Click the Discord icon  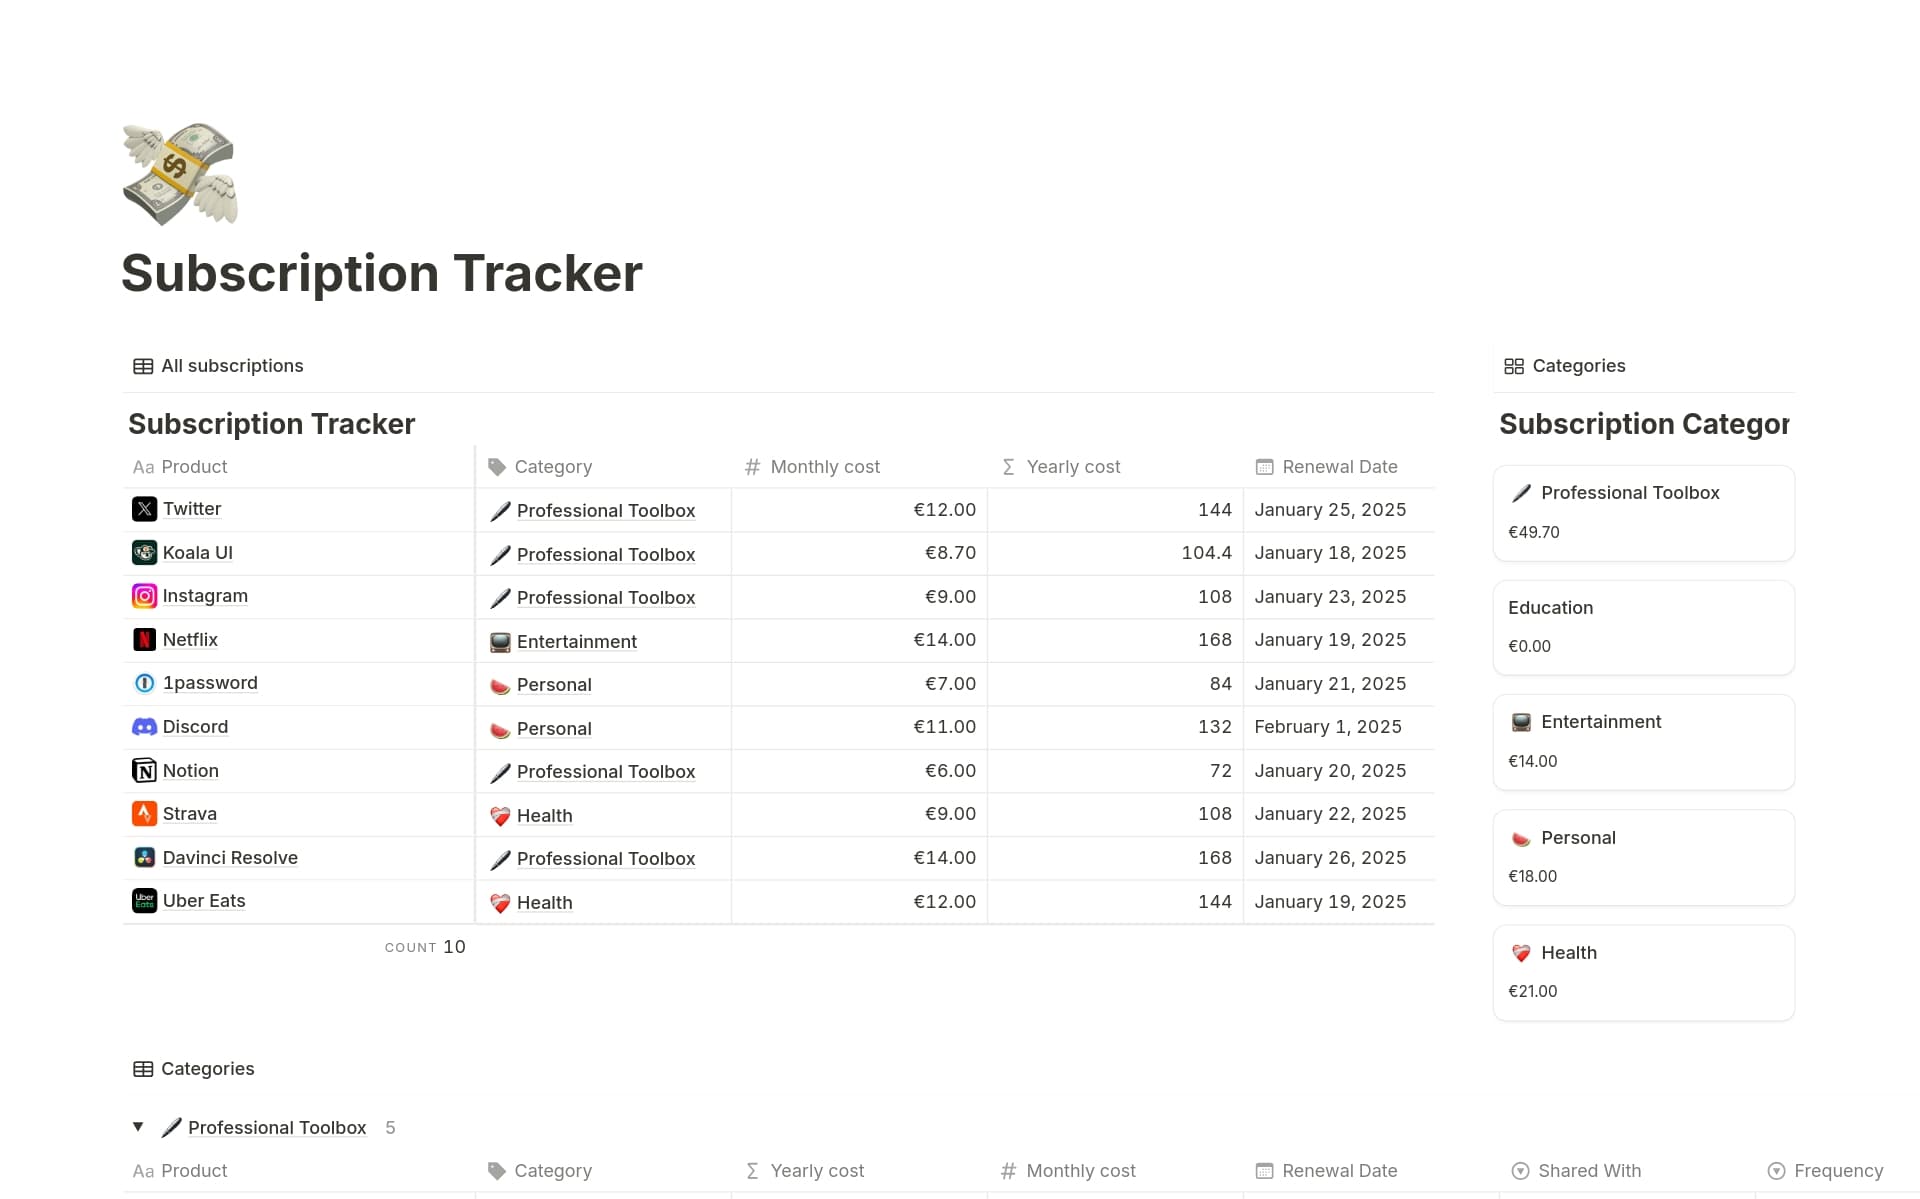(144, 727)
